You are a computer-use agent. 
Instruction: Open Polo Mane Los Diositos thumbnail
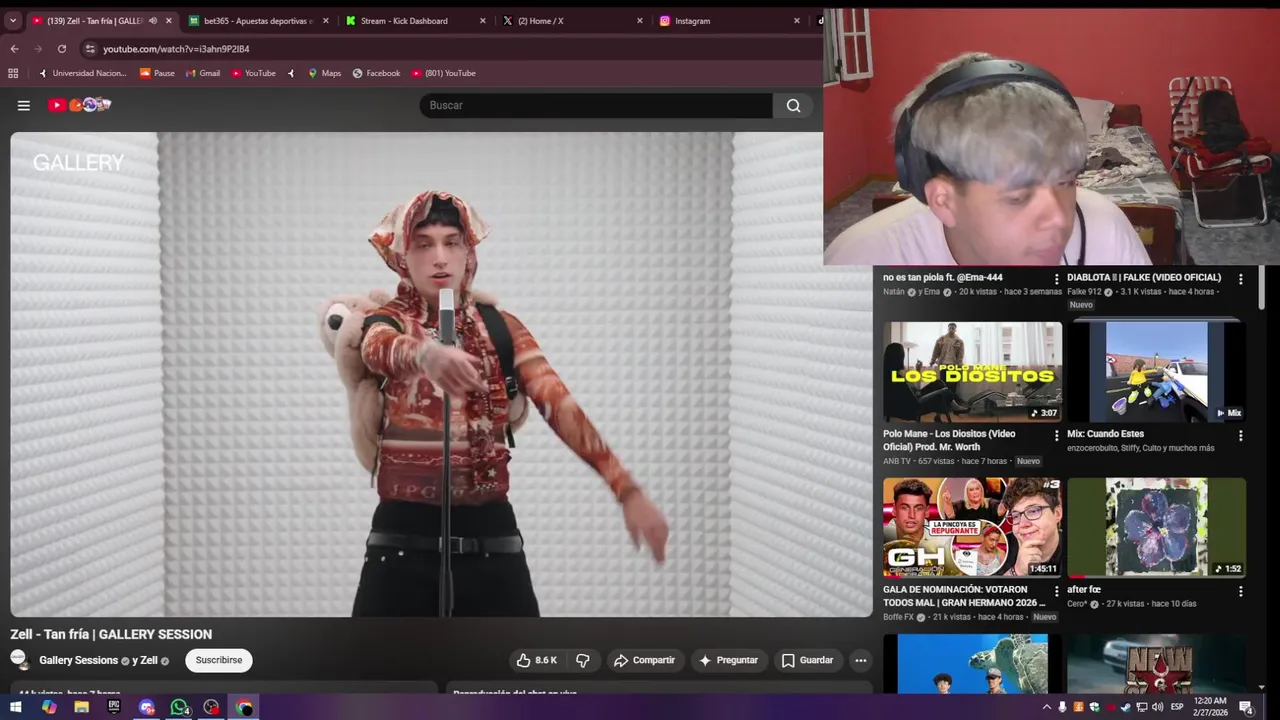click(x=972, y=371)
